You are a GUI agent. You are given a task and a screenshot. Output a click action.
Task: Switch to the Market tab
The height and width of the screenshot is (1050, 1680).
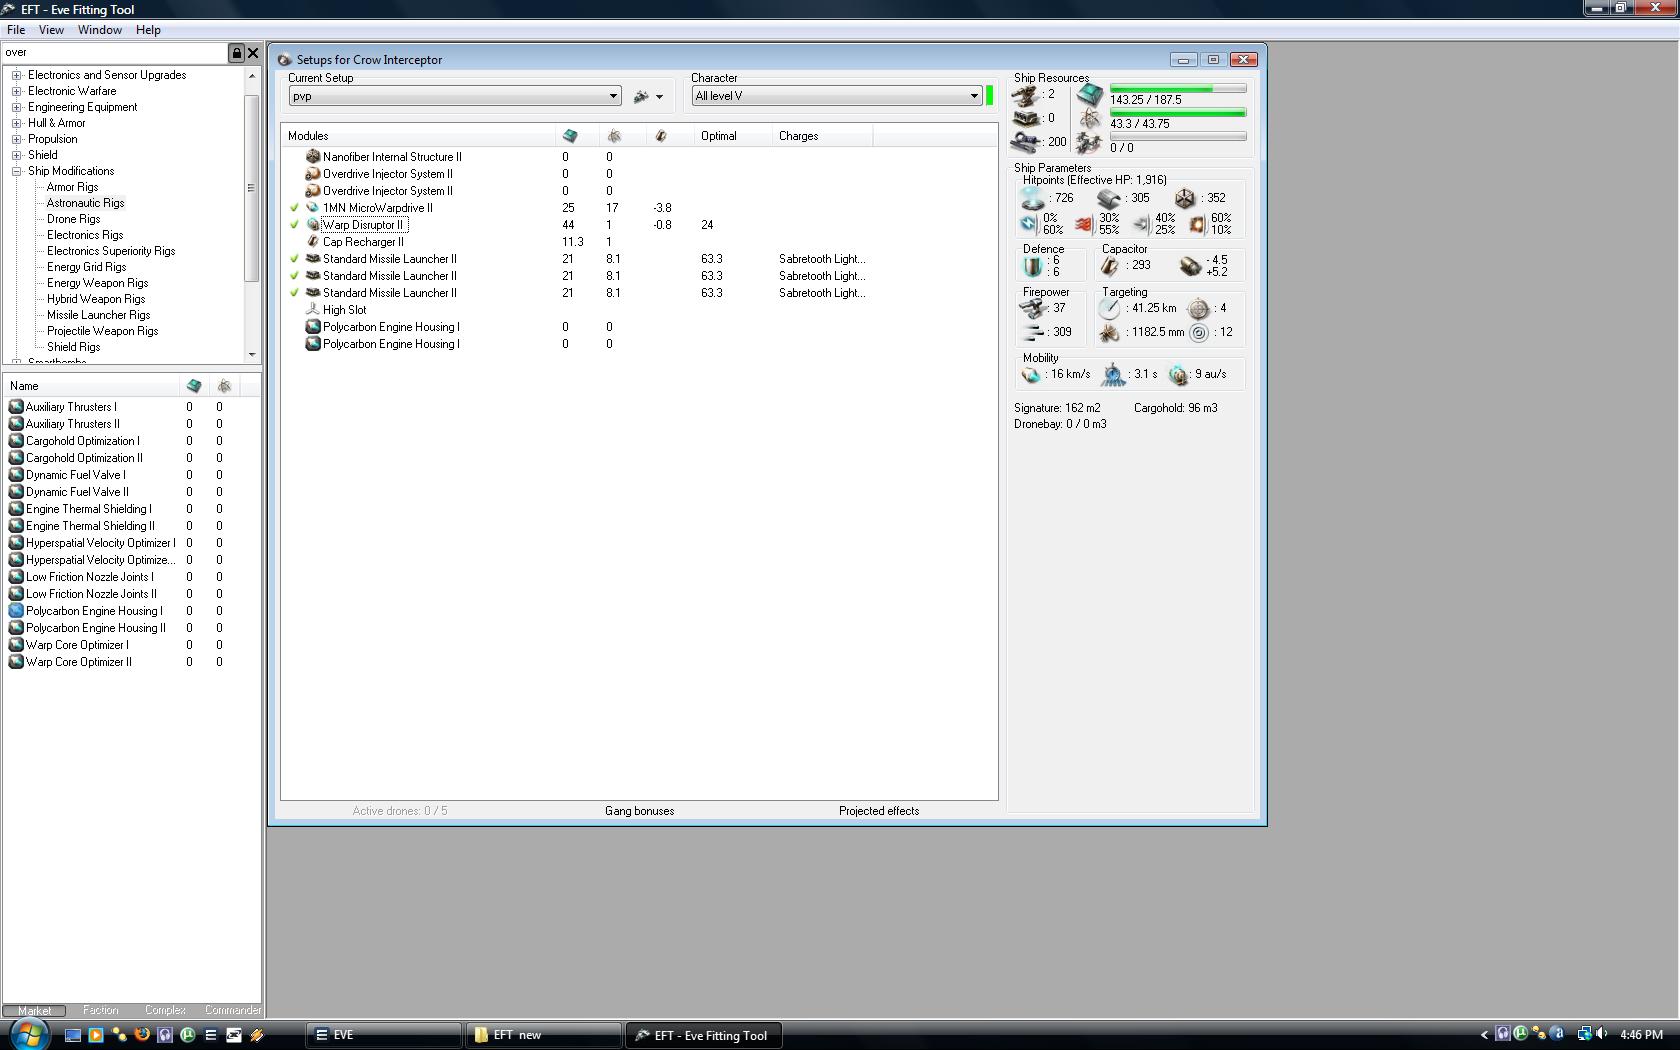pyautogui.click(x=34, y=1010)
